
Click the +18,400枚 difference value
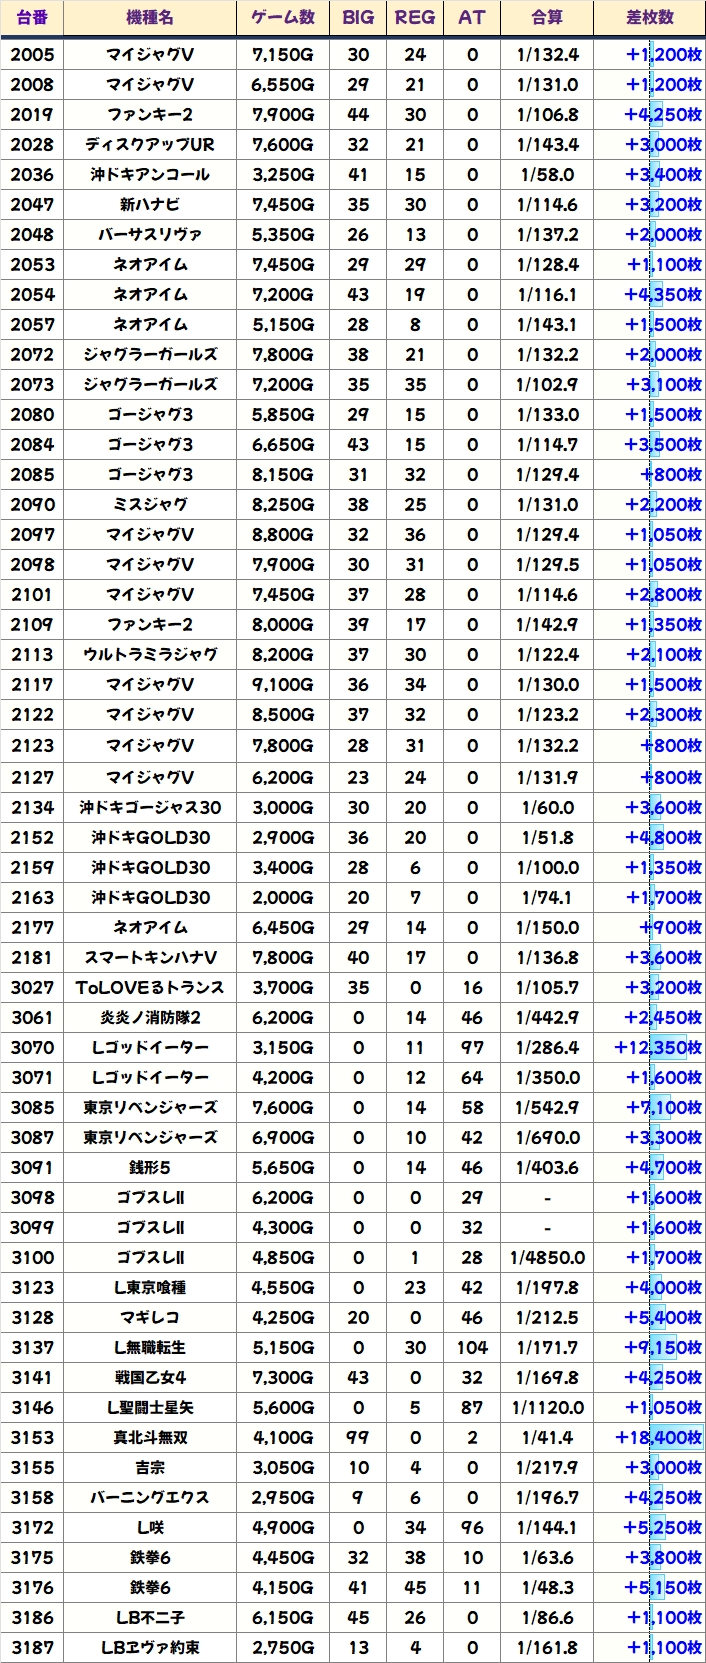coord(658,1437)
